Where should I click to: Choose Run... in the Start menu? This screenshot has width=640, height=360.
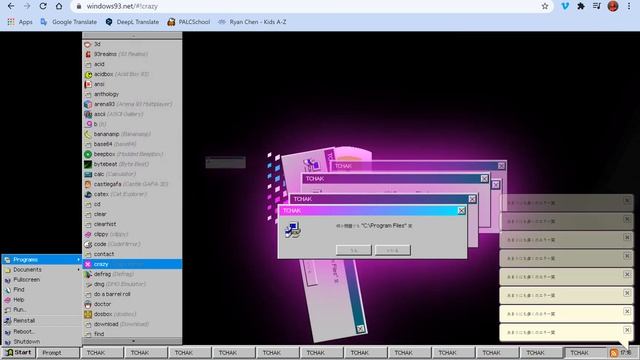(41, 309)
